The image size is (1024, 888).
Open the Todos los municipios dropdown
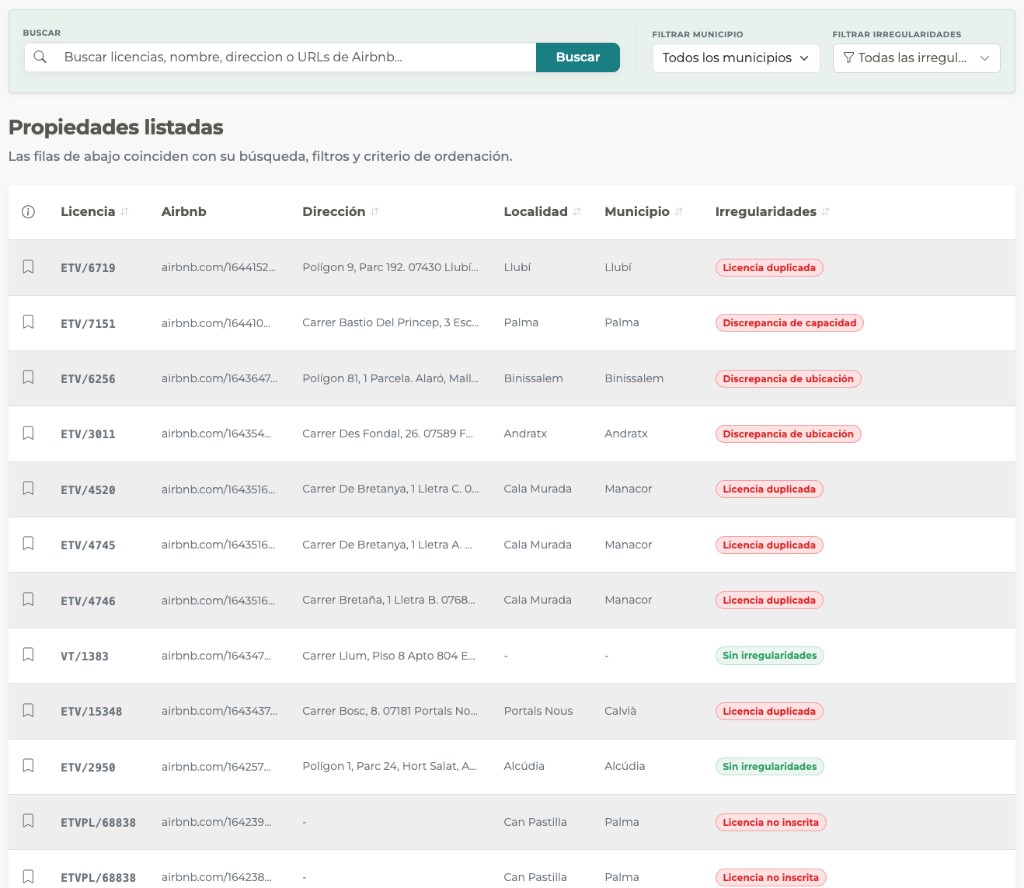coord(735,58)
